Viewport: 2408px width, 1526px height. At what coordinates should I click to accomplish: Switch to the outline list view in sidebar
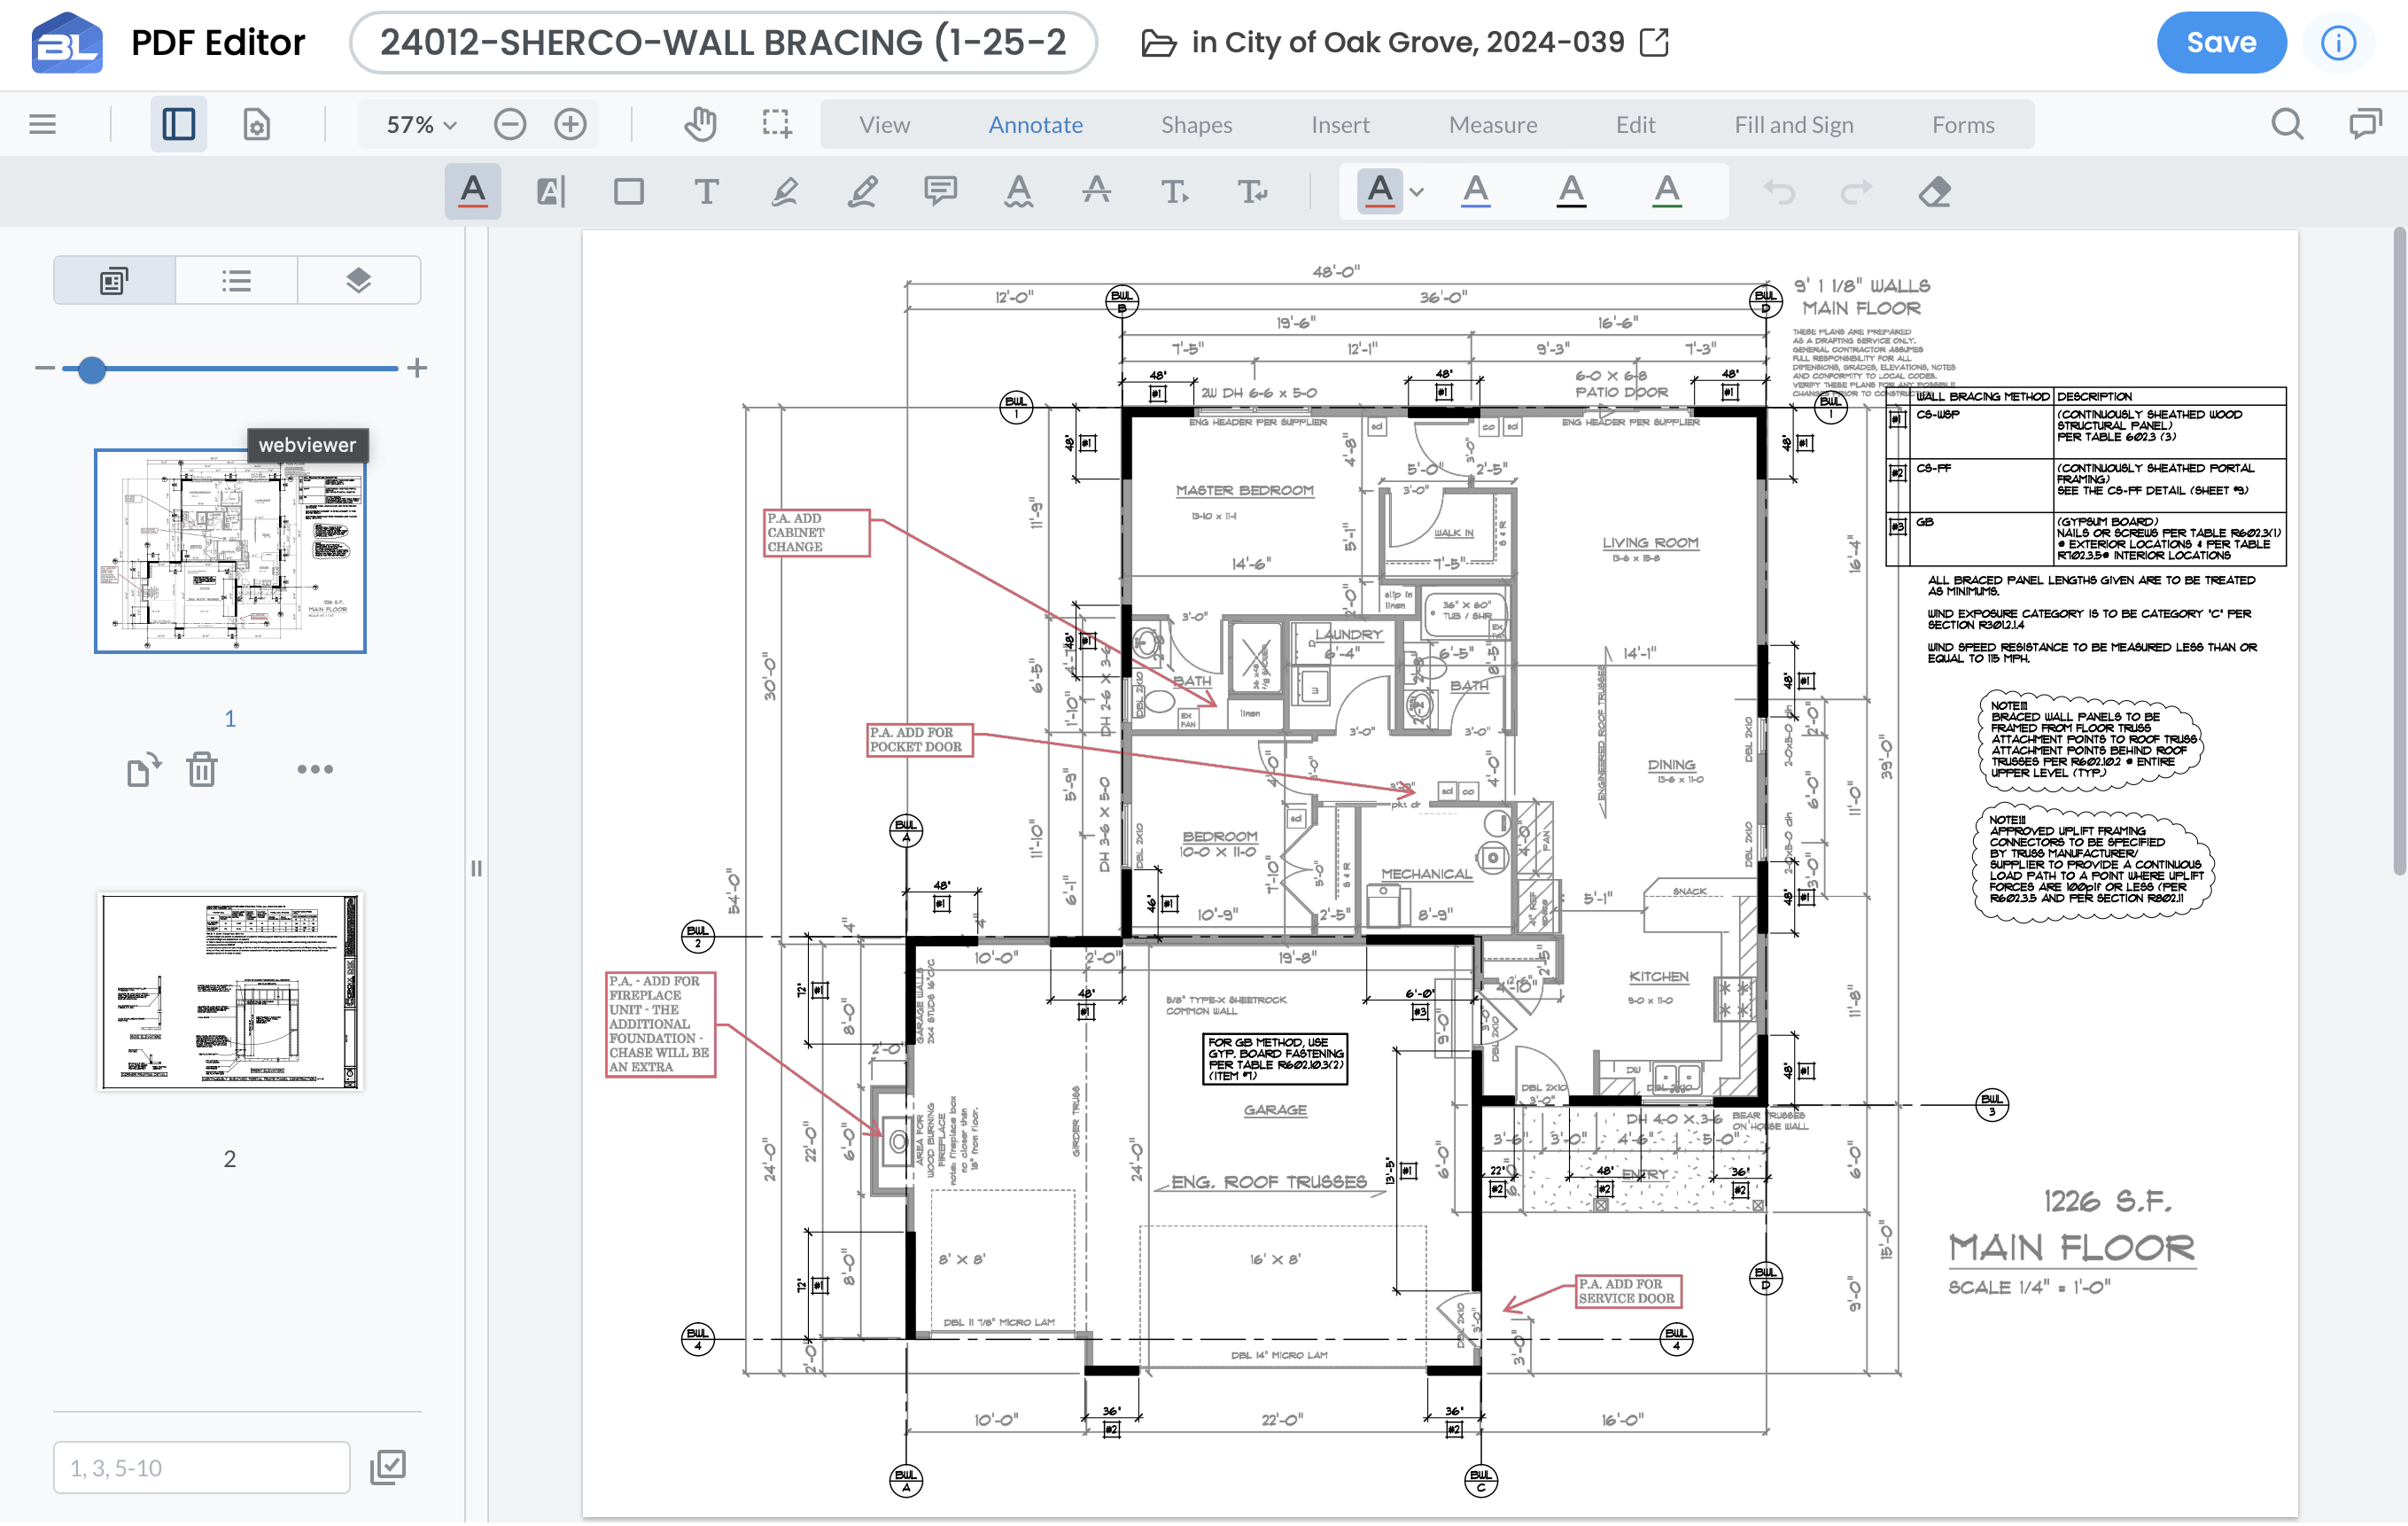236,281
